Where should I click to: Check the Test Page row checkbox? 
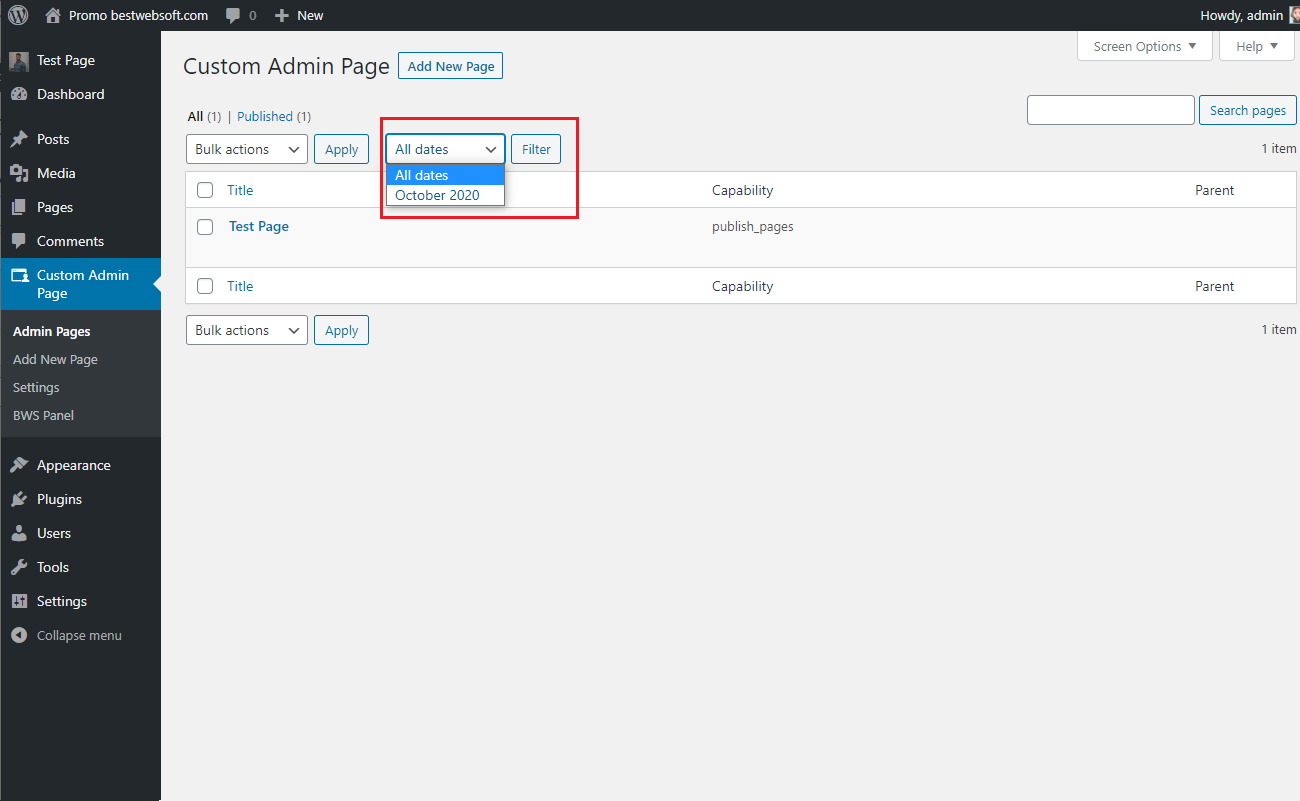tap(205, 227)
